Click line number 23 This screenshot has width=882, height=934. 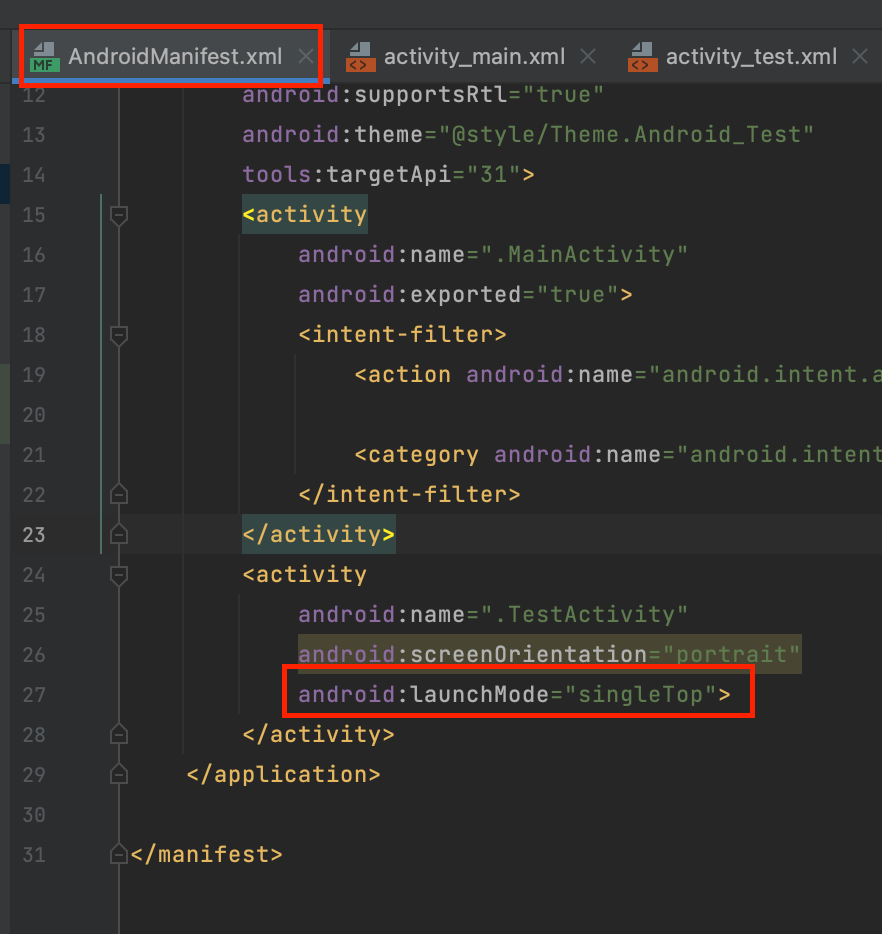(x=33, y=534)
